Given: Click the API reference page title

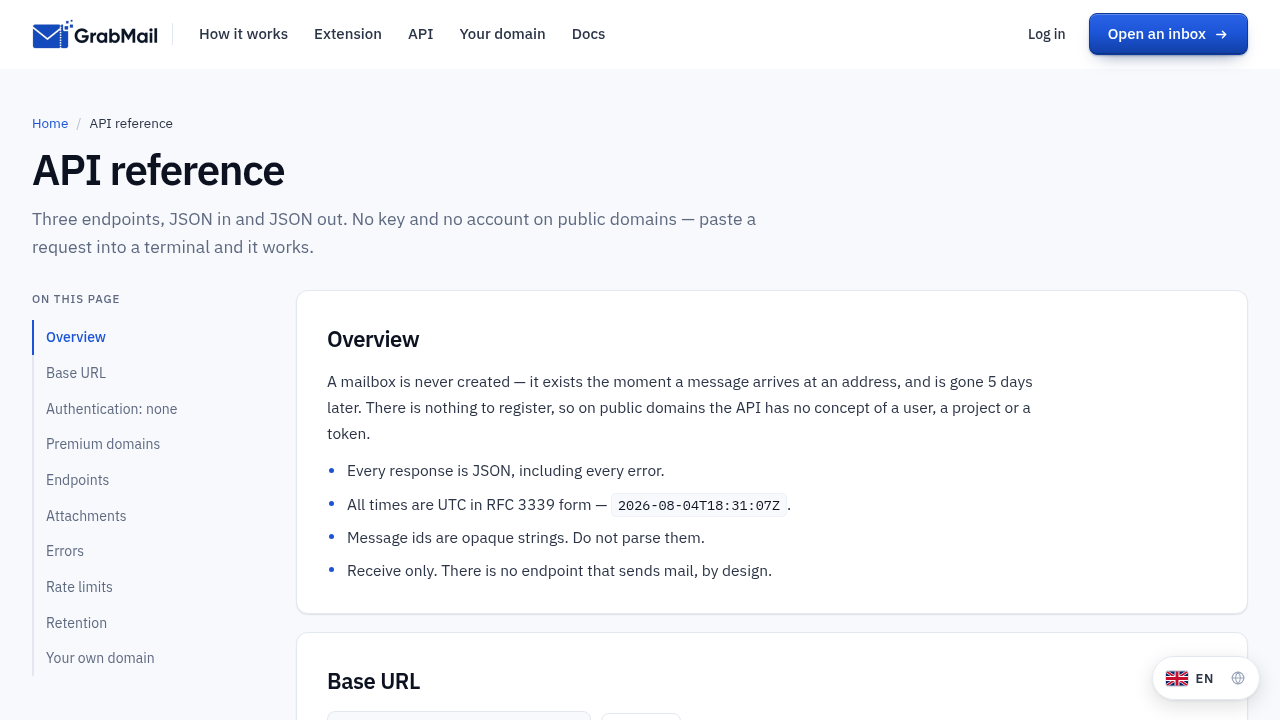Looking at the screenshot, I should pos(158,171).
